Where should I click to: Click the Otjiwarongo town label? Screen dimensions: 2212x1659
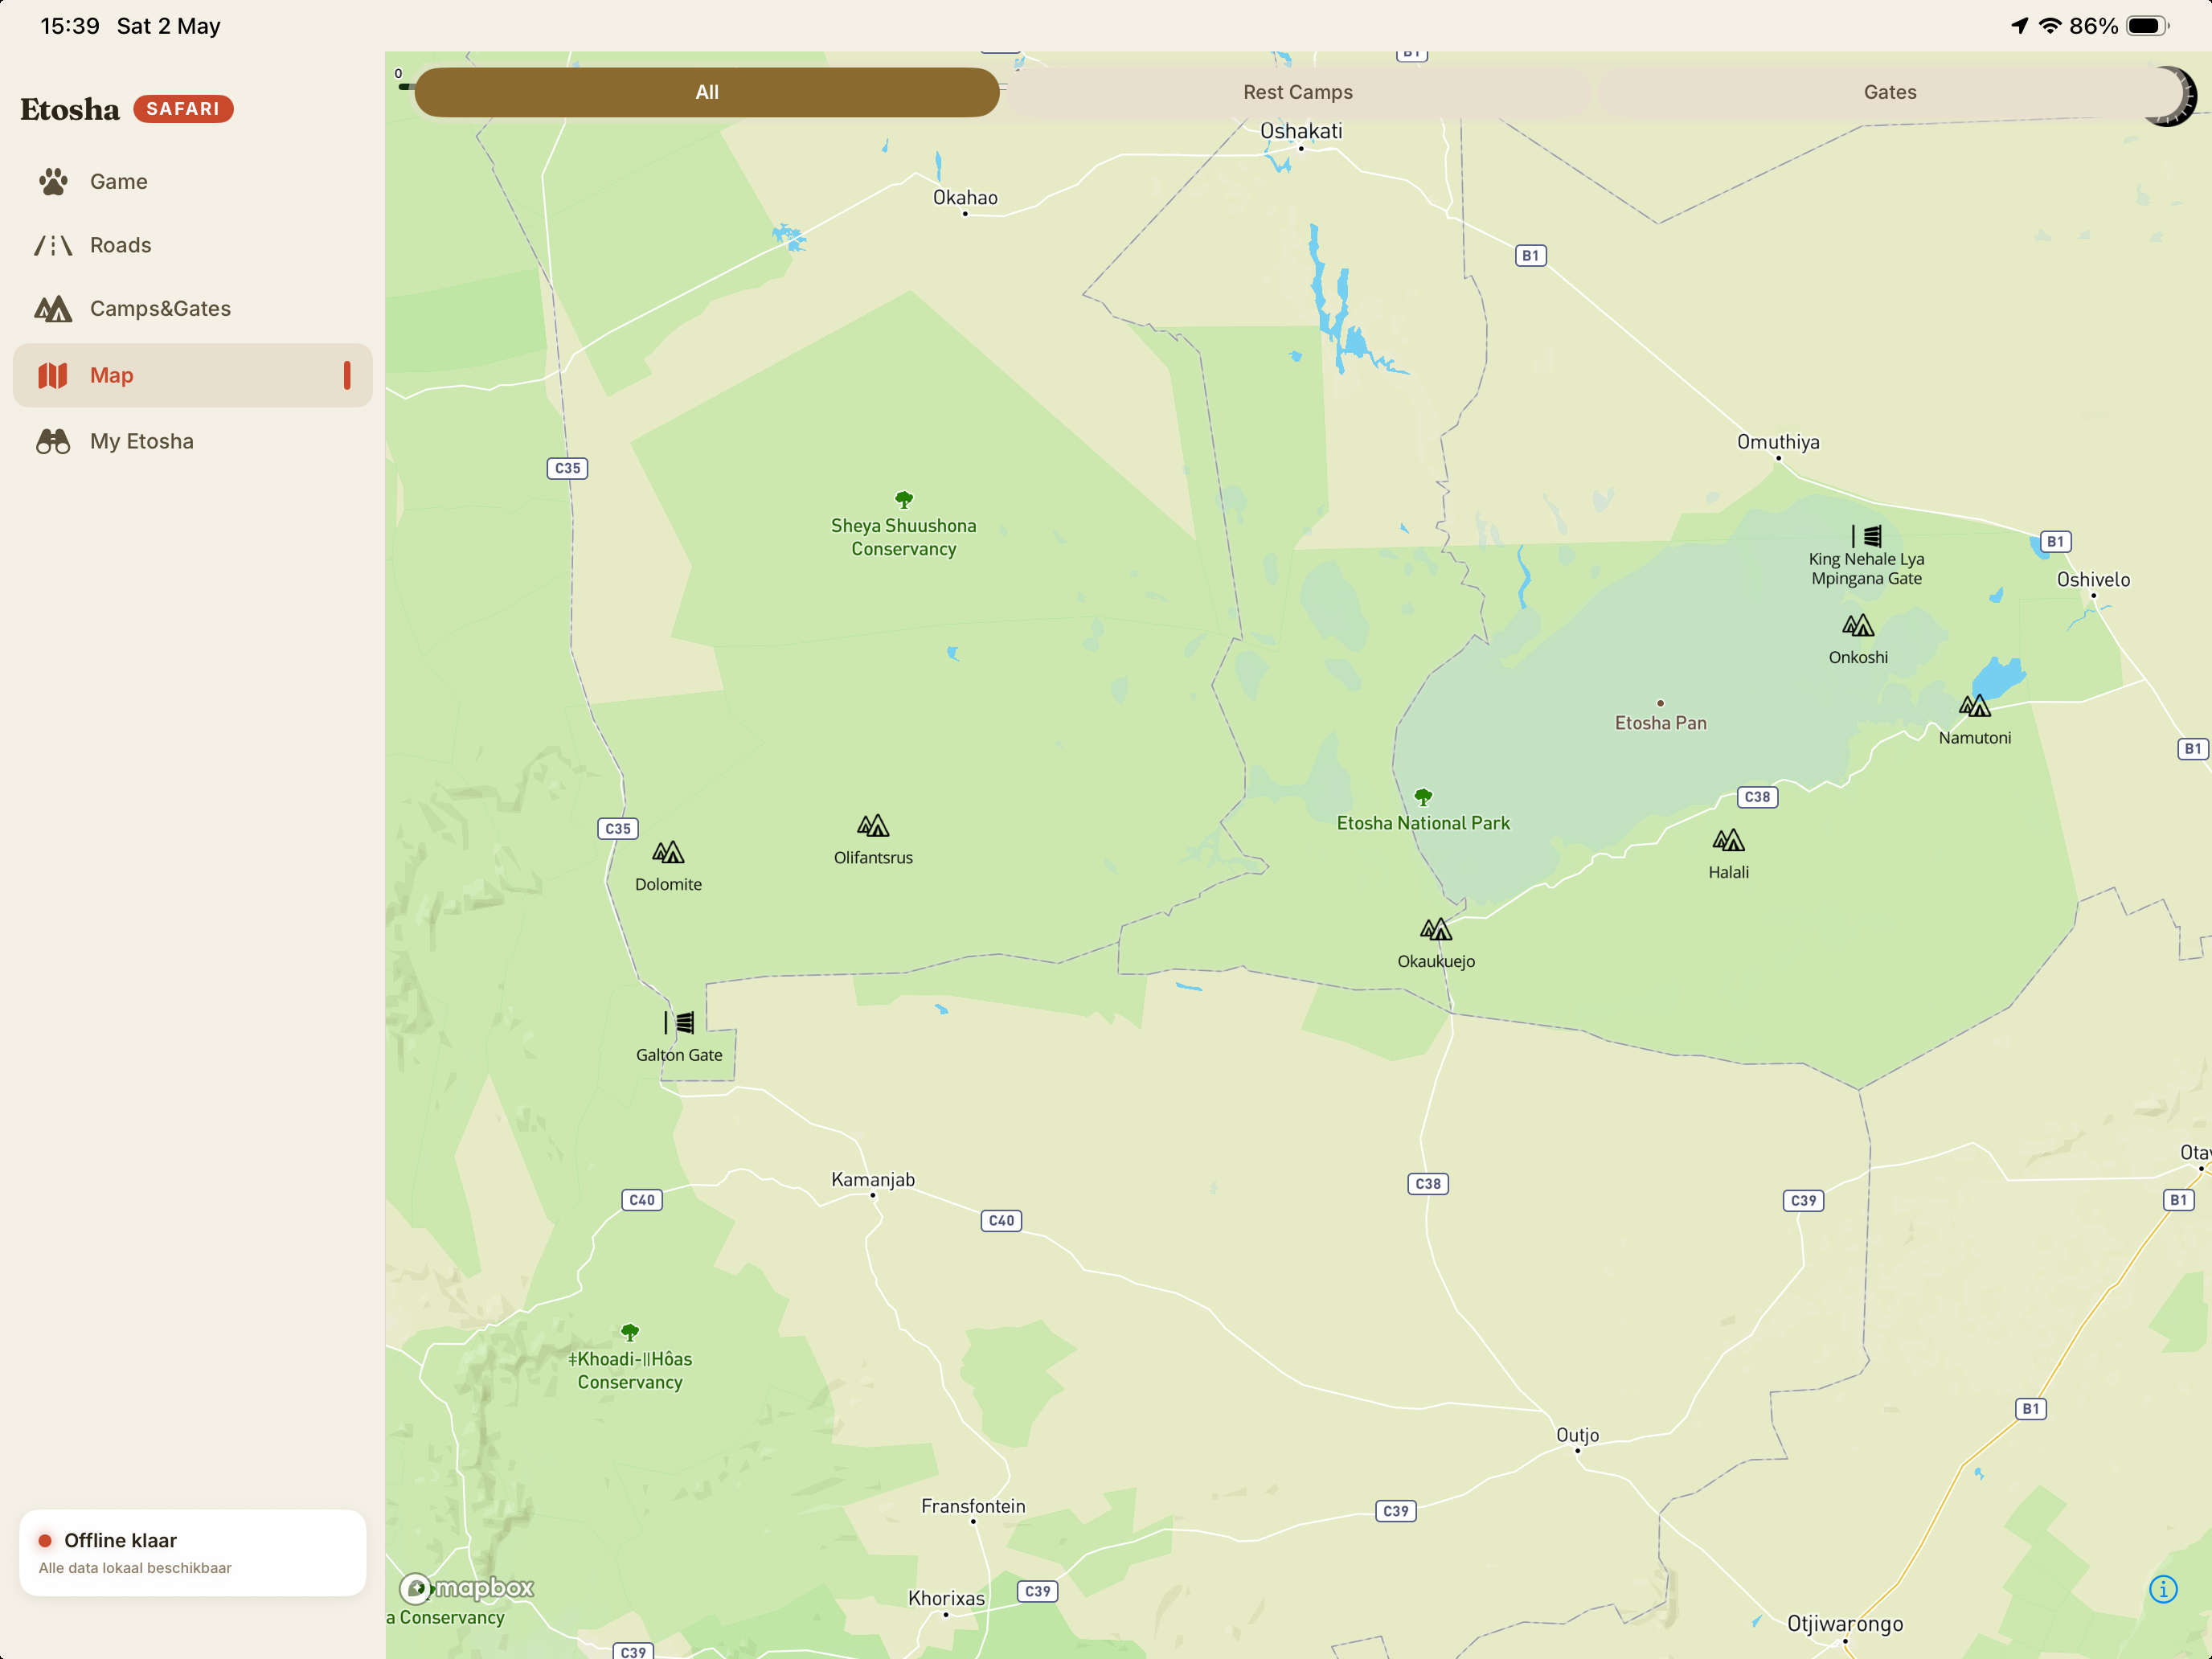tap(1845, 1624)
